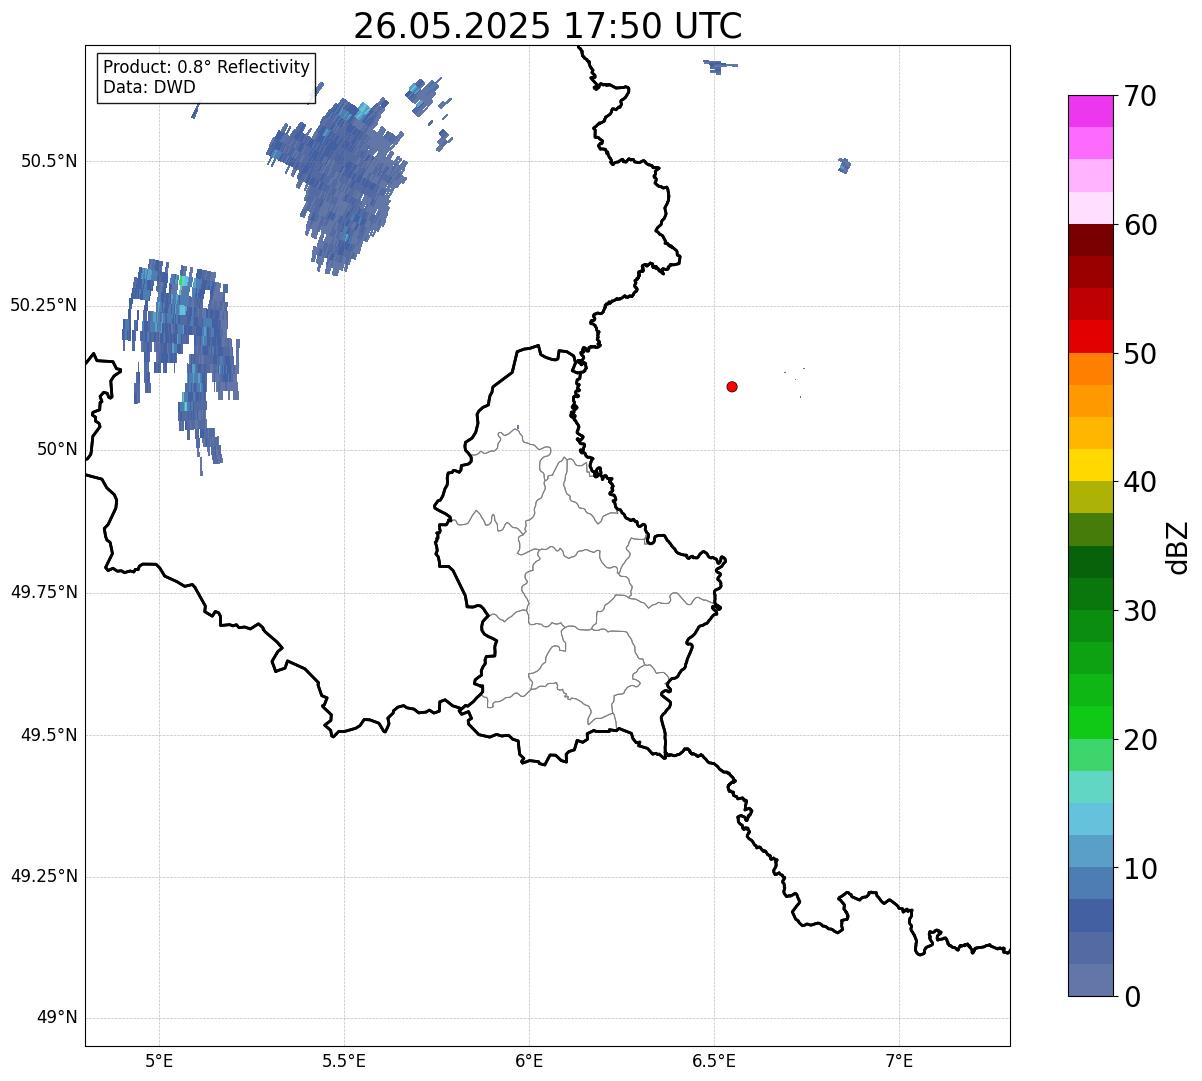Click the 'dBZ' colorbar axis label
1202x1081 pixels.
(x=1178, y=547)
